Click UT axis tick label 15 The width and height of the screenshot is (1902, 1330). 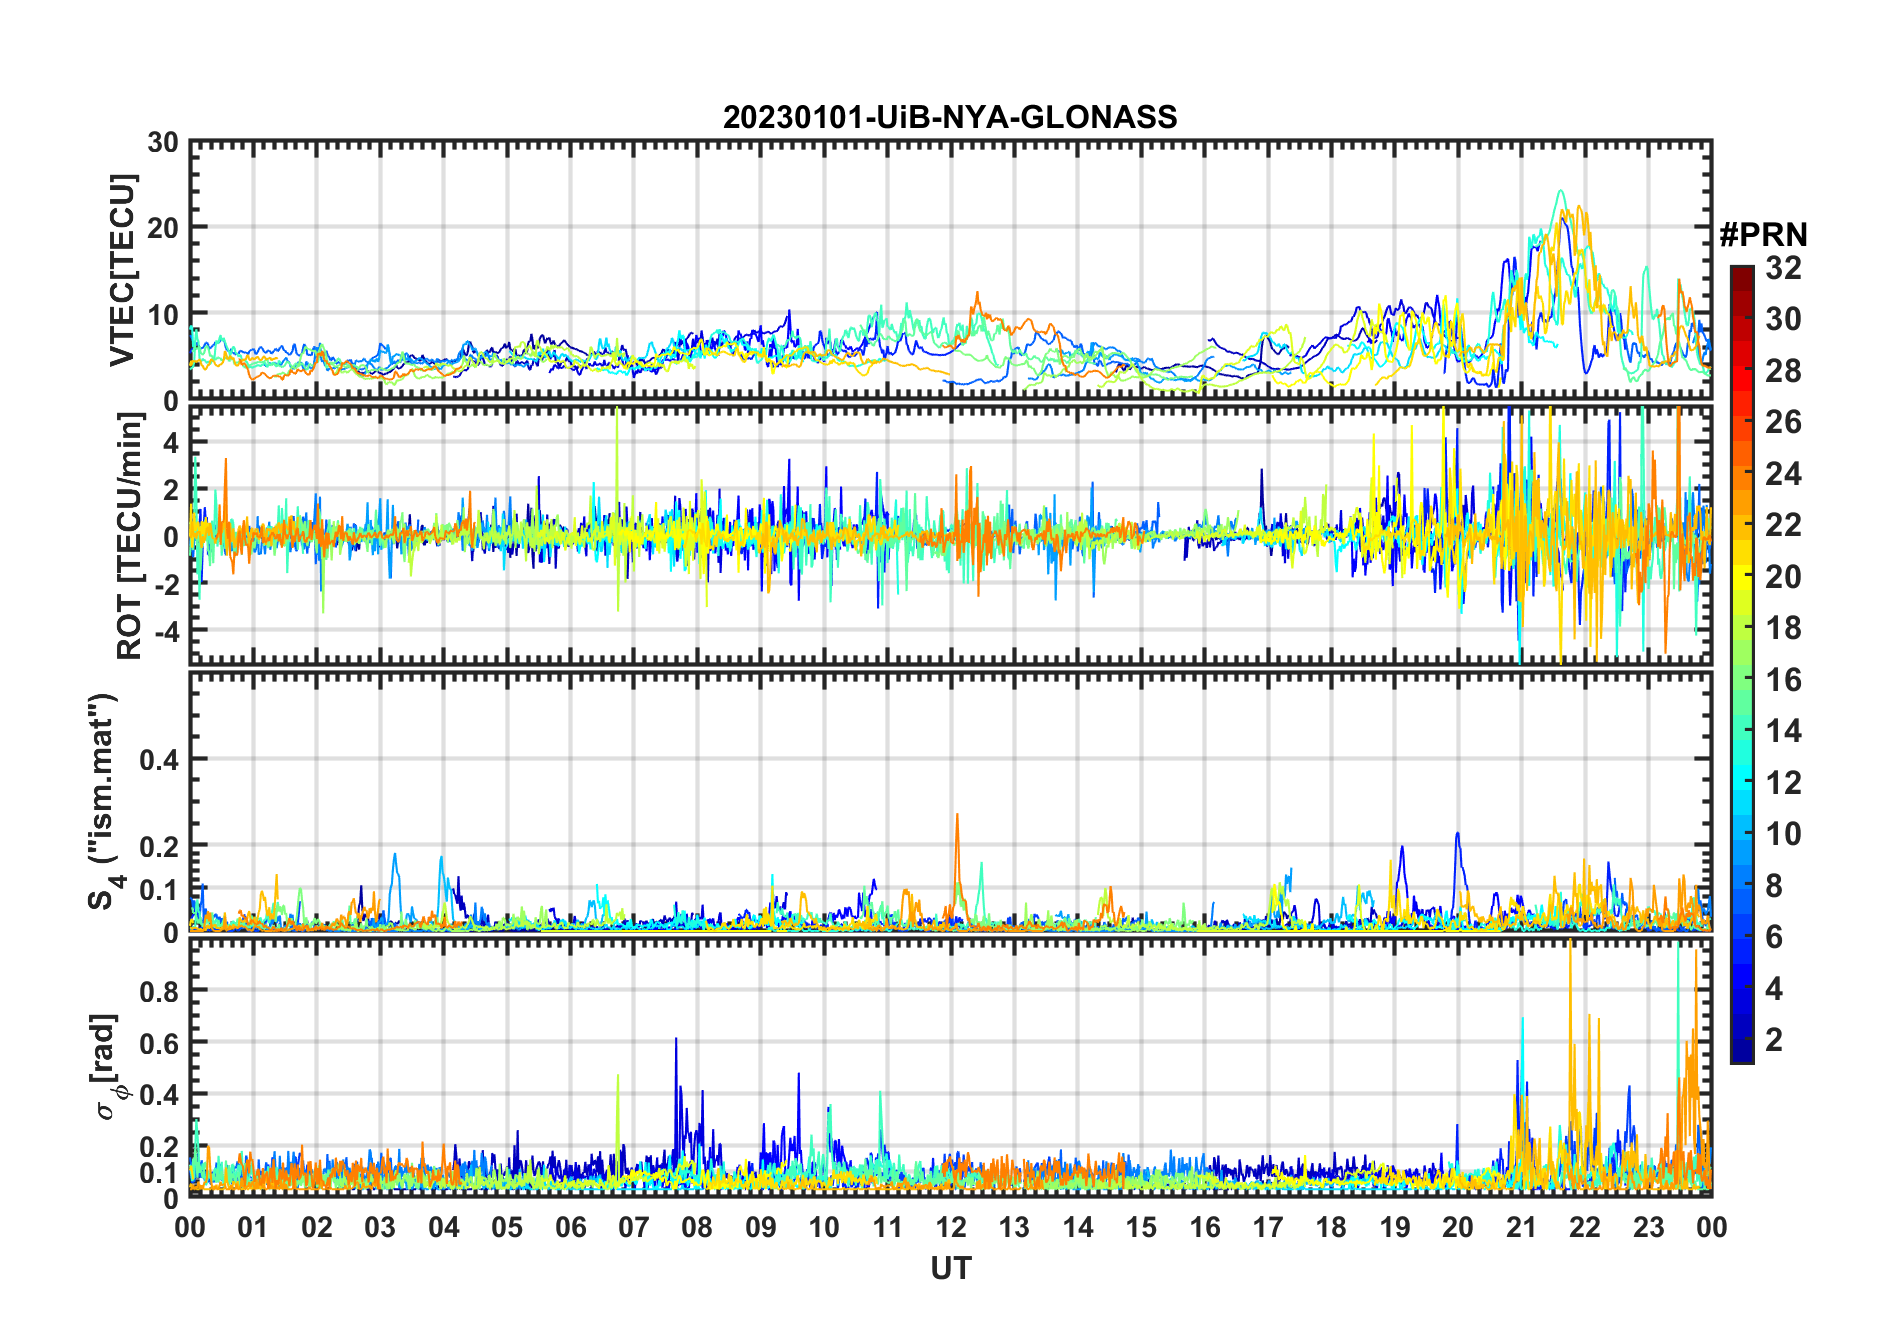(1141, 1228)
